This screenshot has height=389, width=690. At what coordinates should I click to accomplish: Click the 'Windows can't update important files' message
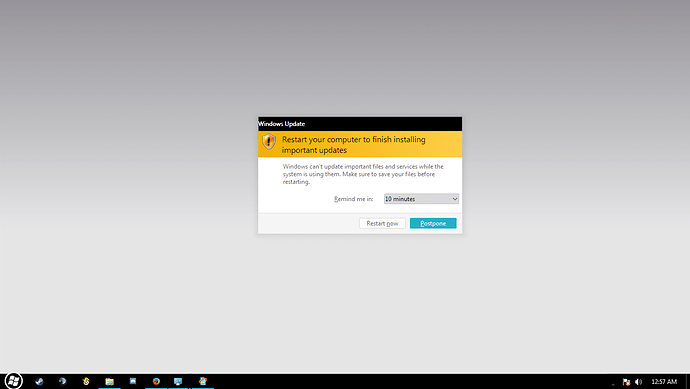tap(363, 174)
